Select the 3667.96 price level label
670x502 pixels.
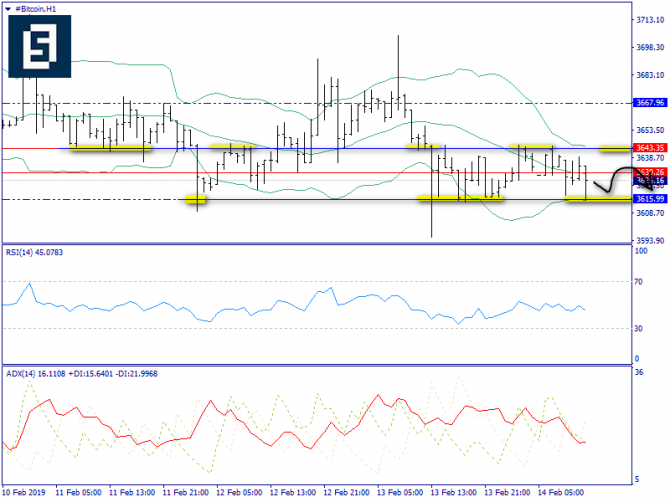649,103
